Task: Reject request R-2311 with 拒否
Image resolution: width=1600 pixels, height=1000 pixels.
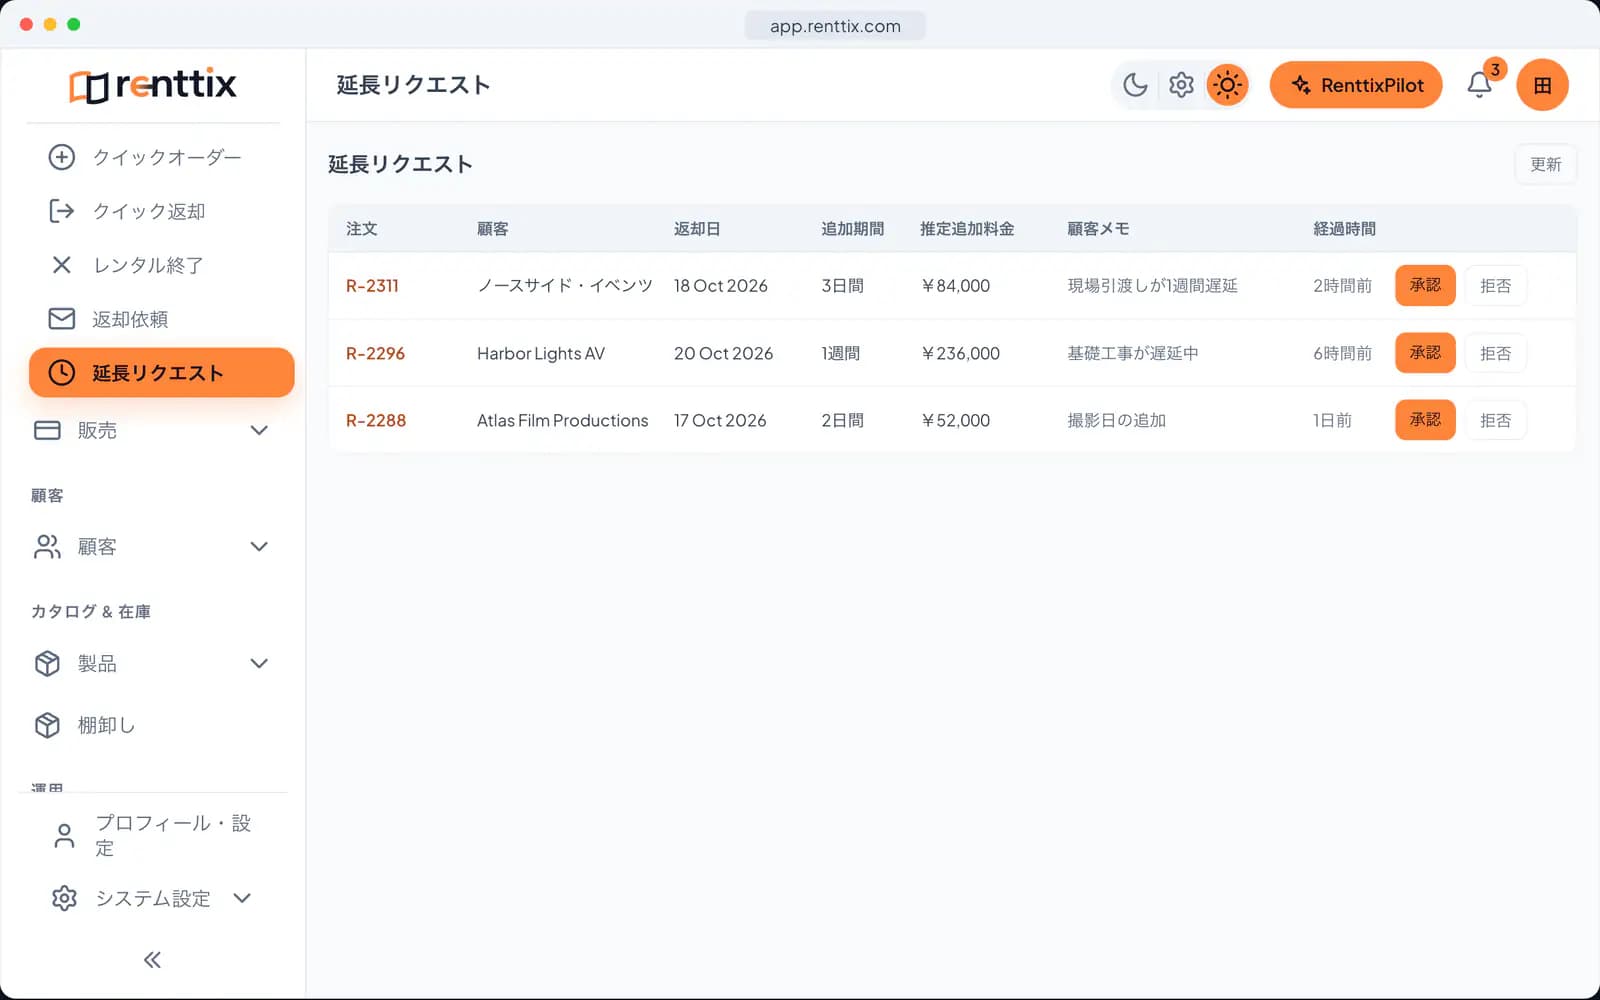Action: (x=1495, y=286)
